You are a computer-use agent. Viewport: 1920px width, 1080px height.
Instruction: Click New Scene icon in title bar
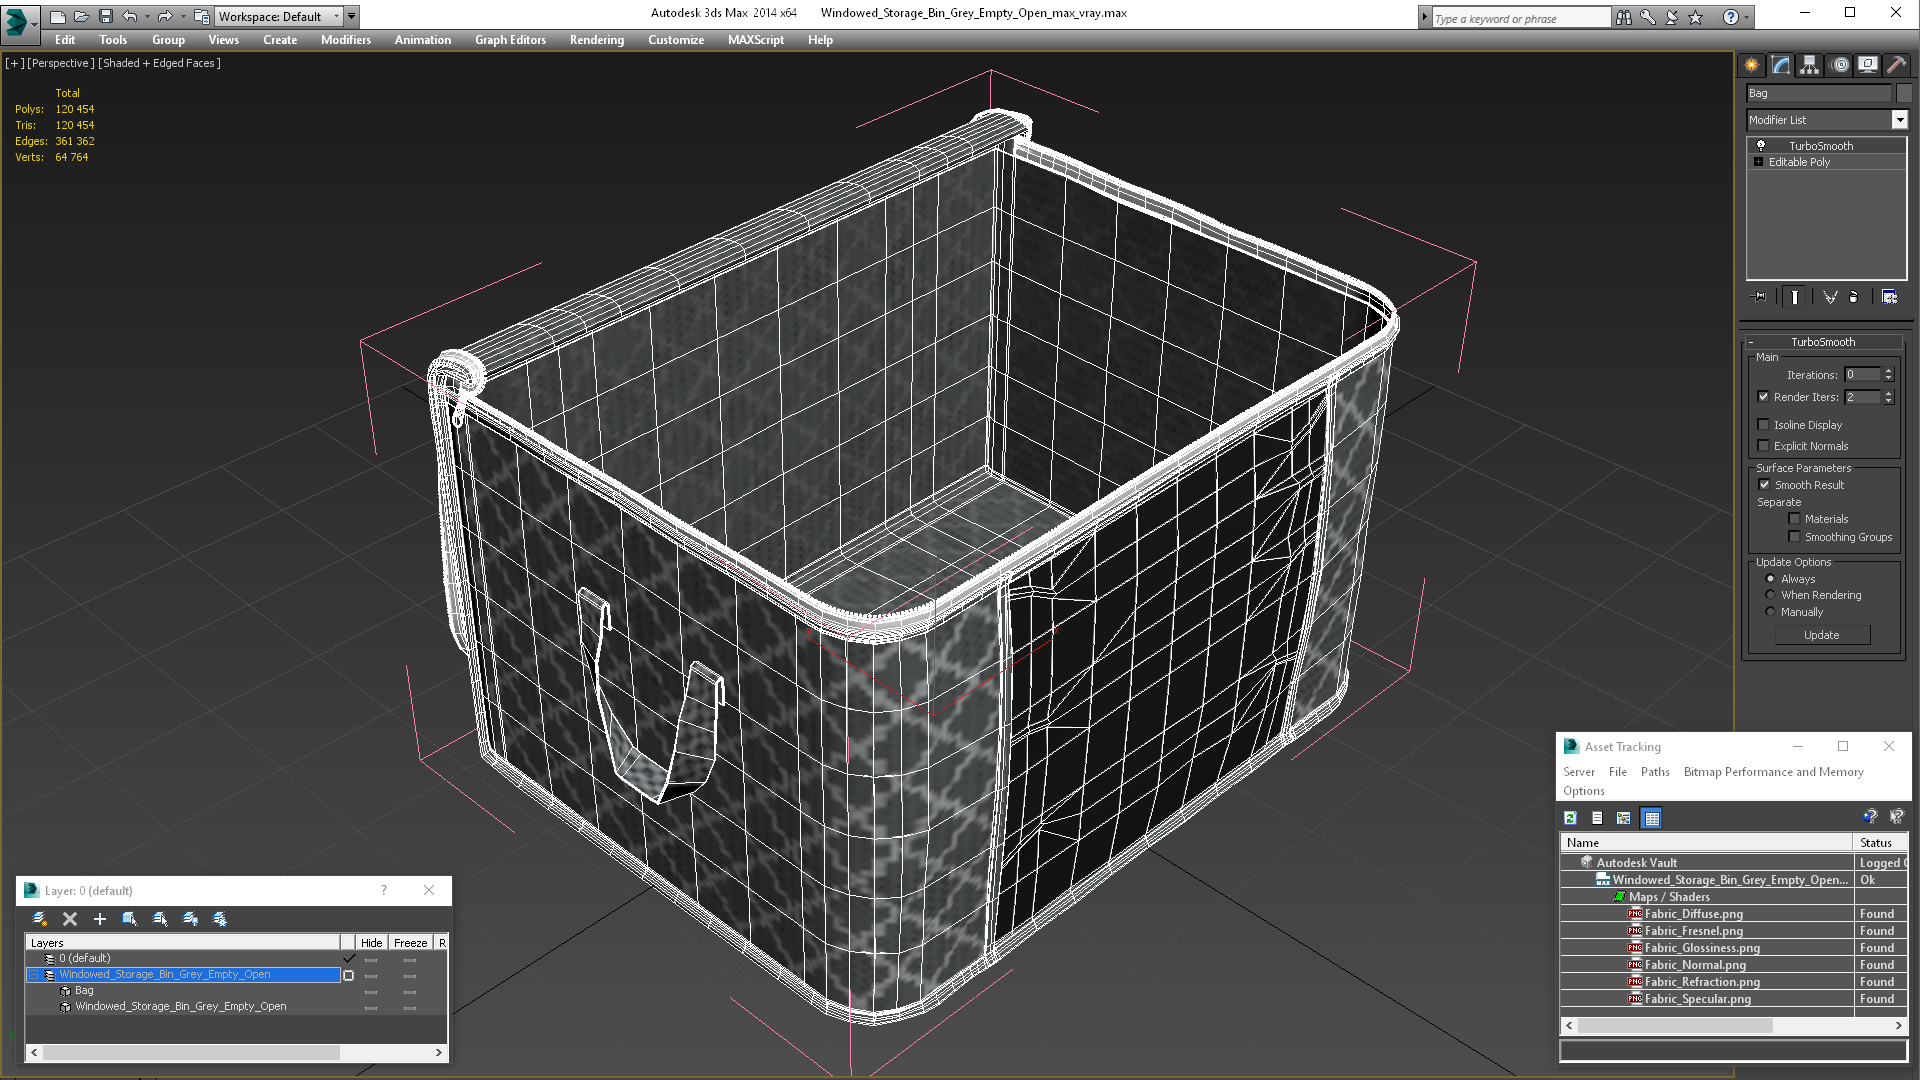click(x=58, y=16)
